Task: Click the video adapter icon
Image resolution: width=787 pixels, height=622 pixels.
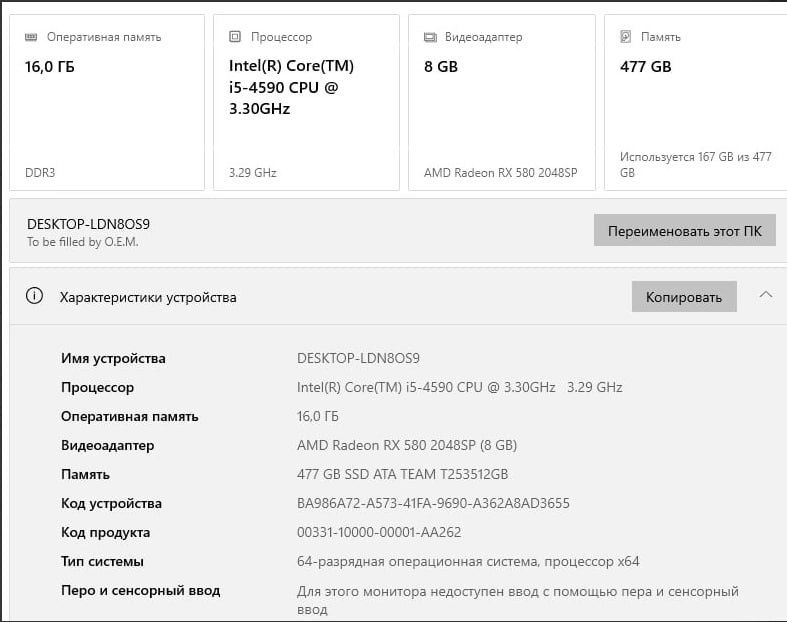Action: (x=430, y=37)
